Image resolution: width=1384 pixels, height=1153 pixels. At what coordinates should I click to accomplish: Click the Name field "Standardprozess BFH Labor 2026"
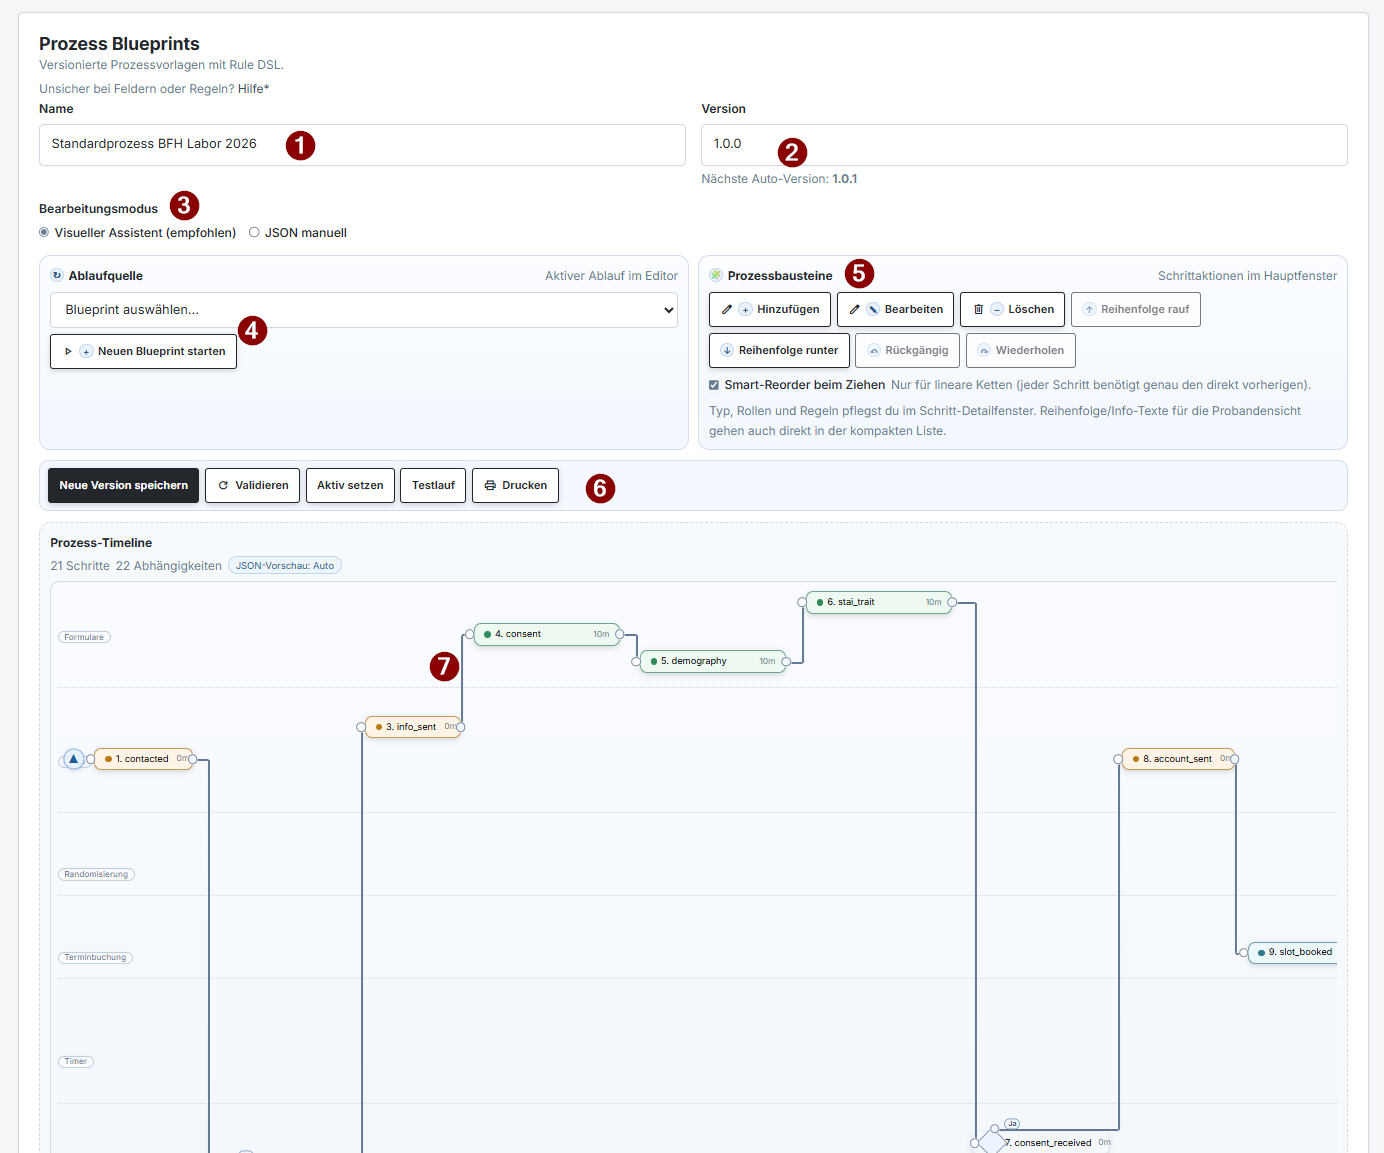(x=362, y=145)
